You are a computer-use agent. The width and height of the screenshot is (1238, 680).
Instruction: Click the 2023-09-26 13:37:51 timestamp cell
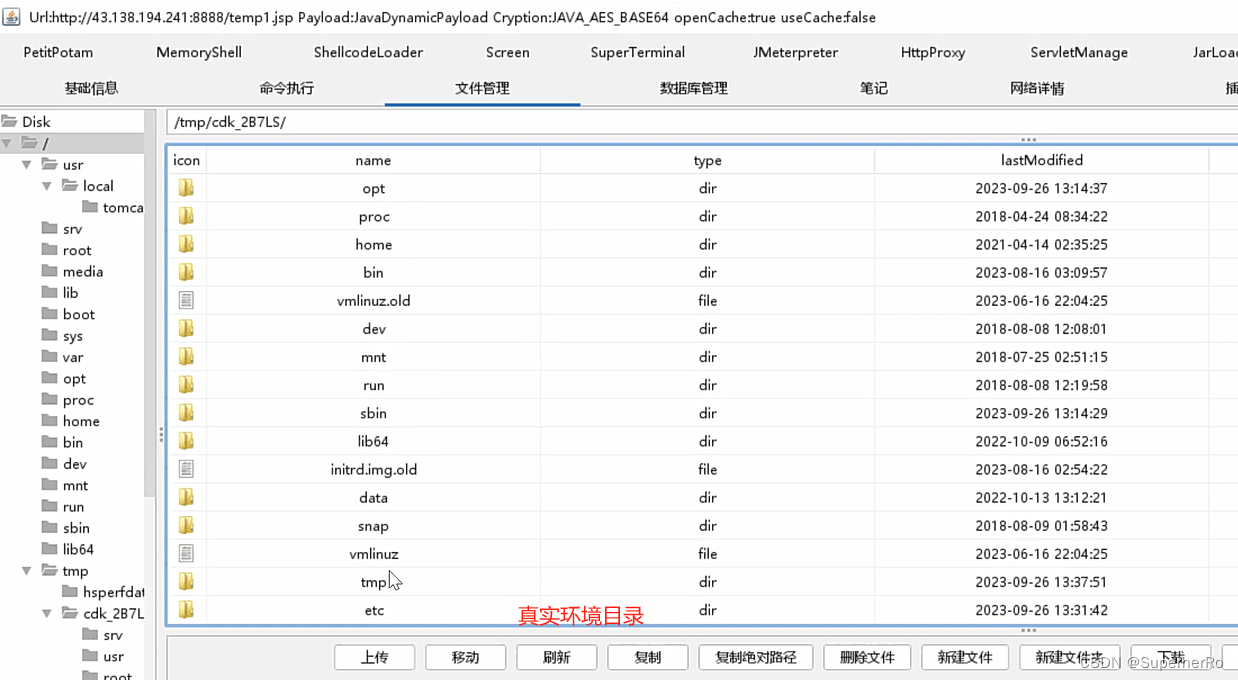(1042, 582)
